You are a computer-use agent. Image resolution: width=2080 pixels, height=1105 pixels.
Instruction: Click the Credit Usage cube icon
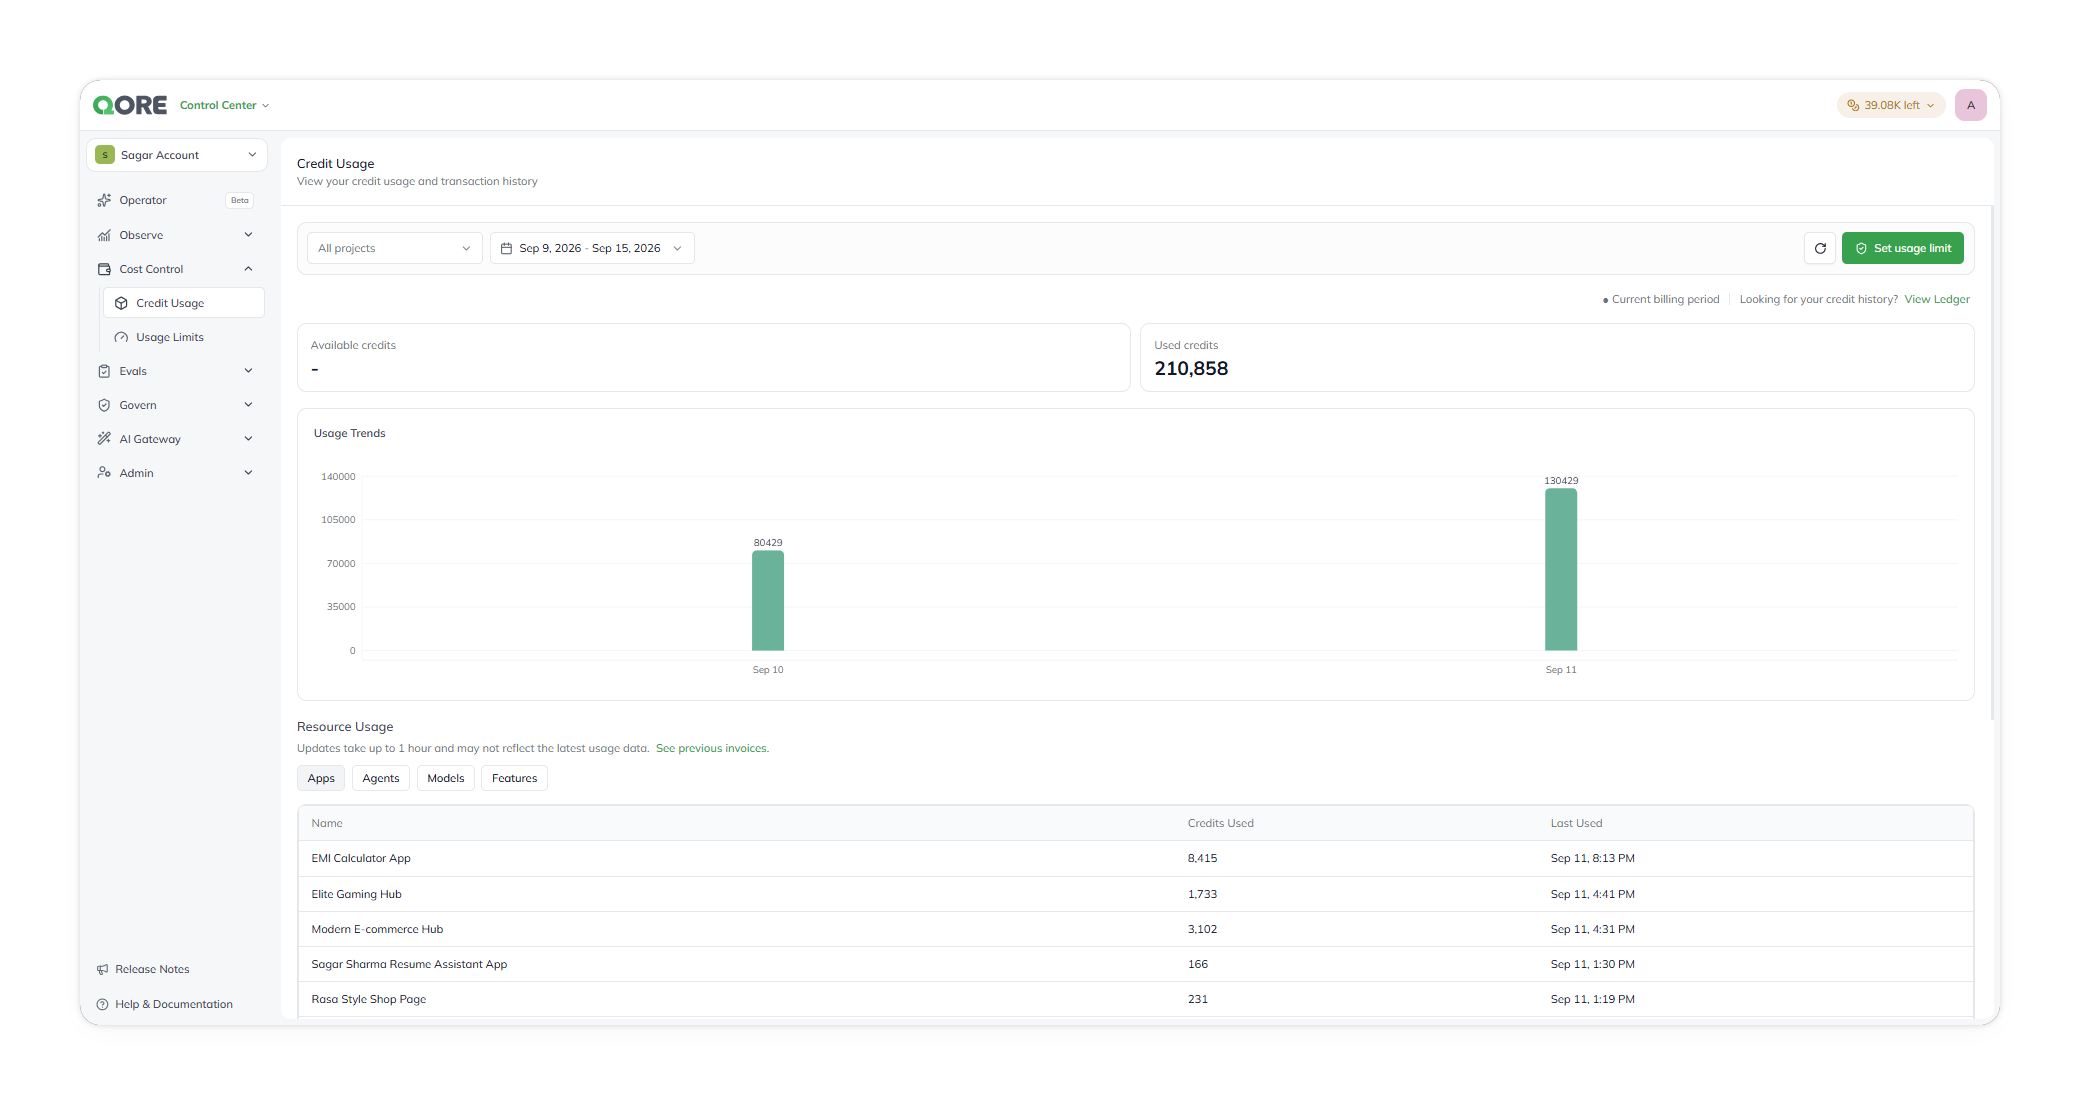click(121, 303)
